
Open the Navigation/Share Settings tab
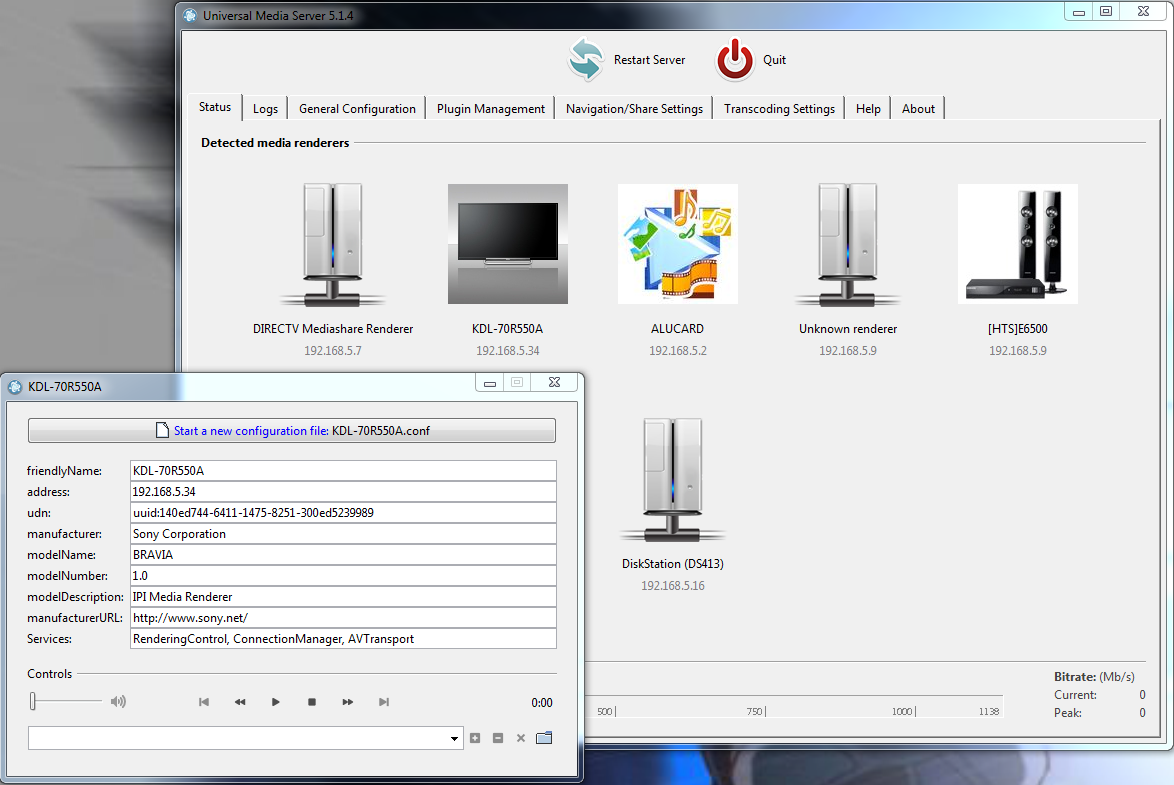pos(634,109)
